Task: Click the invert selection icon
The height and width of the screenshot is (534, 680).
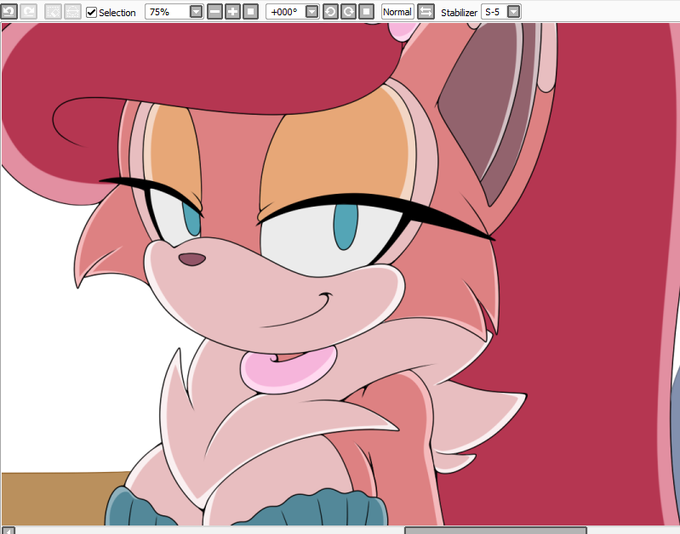Action: tap(72, 12)
